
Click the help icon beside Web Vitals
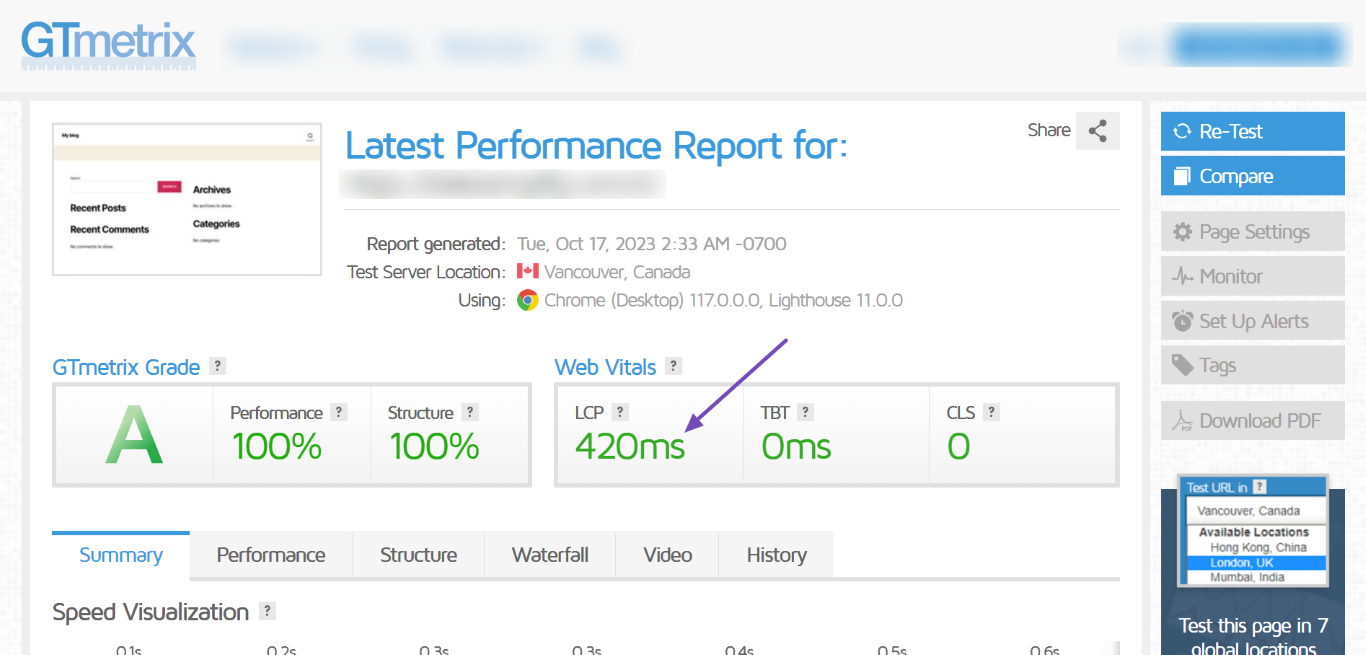click(x=674, y=367)
